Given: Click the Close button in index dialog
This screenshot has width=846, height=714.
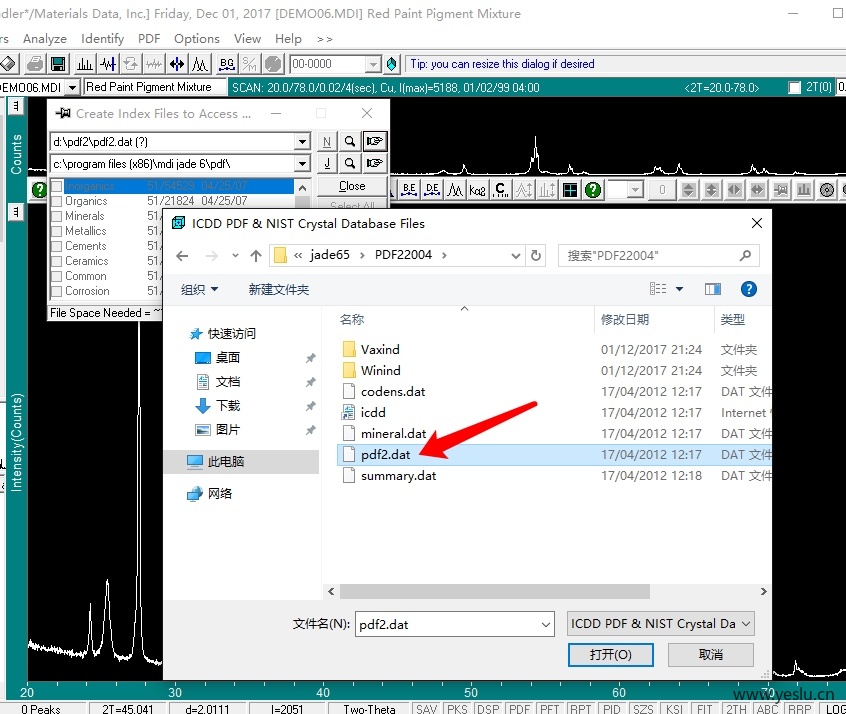Looking at the screenshot, I should coord(352,186).
